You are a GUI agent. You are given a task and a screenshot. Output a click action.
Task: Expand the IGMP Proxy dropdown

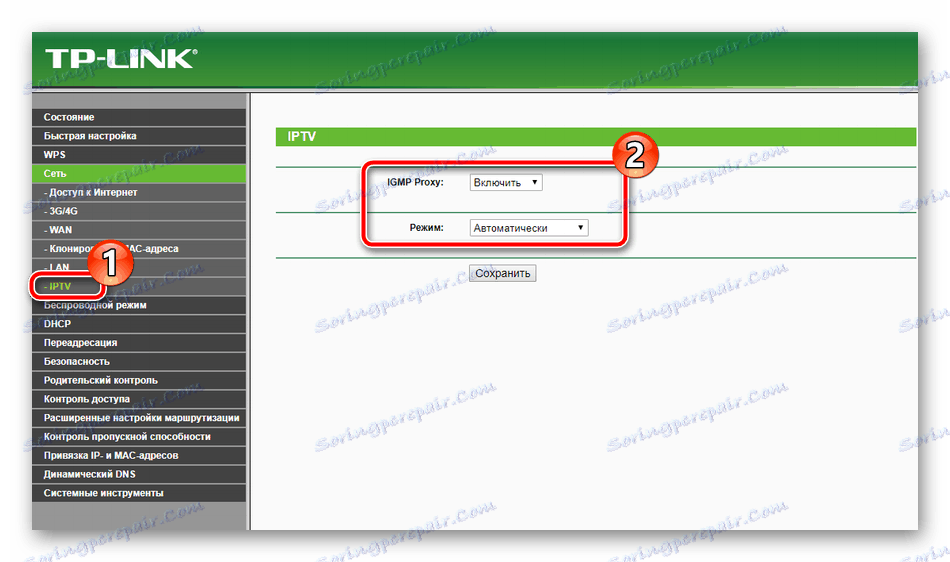(x=506, y=182)
